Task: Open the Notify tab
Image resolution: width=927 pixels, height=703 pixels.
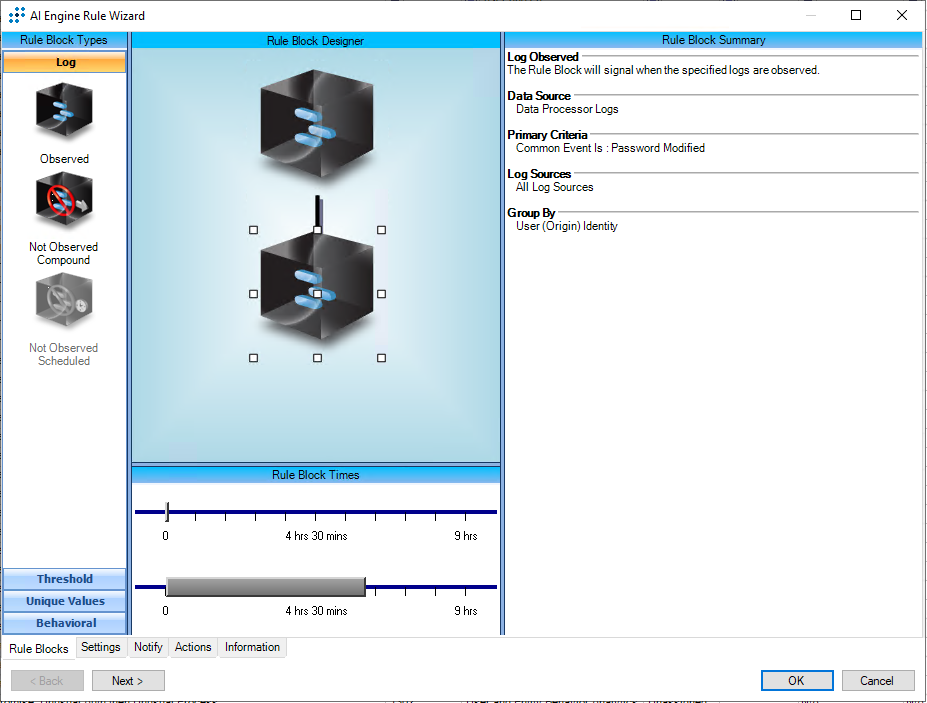Action: pos(148,647)
